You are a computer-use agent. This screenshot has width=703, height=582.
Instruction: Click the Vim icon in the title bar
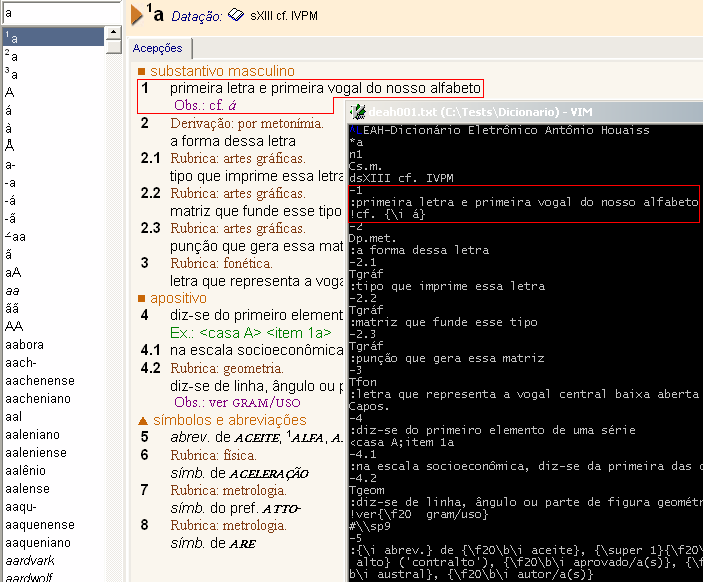pos(357,112)
